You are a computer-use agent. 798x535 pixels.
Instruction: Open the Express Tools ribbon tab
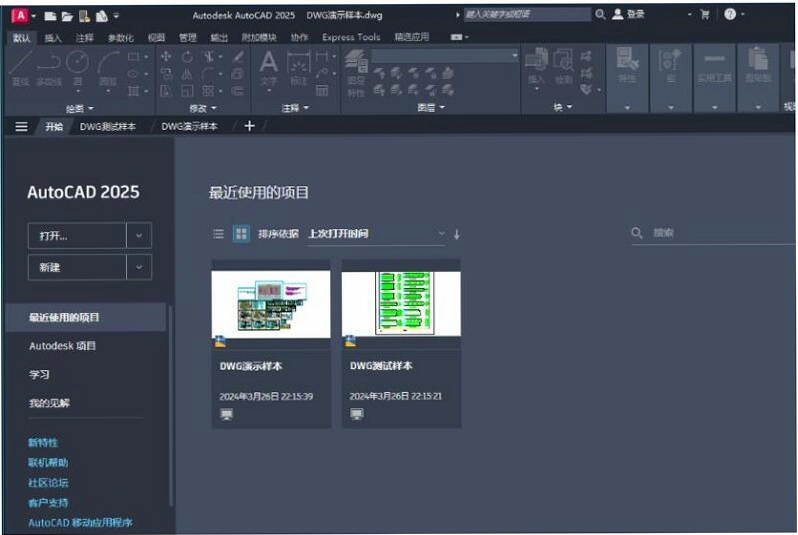coord(351,37)
